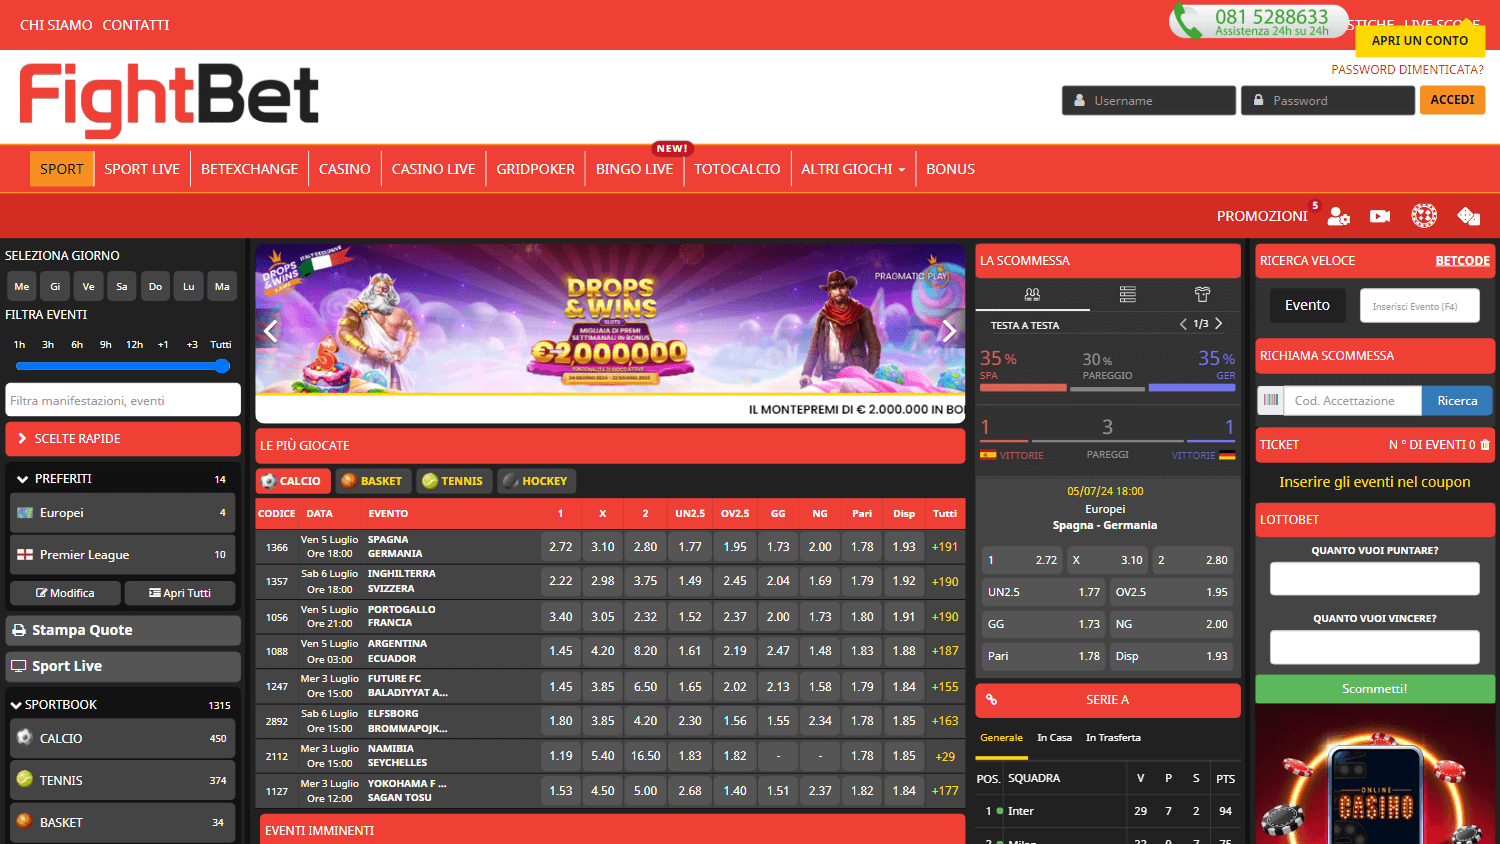Image resolution: width=1500 pixels, height=844 pixels.
Task: Filter by day Lu
Action: pyautogui.click(x=189, y=286)
